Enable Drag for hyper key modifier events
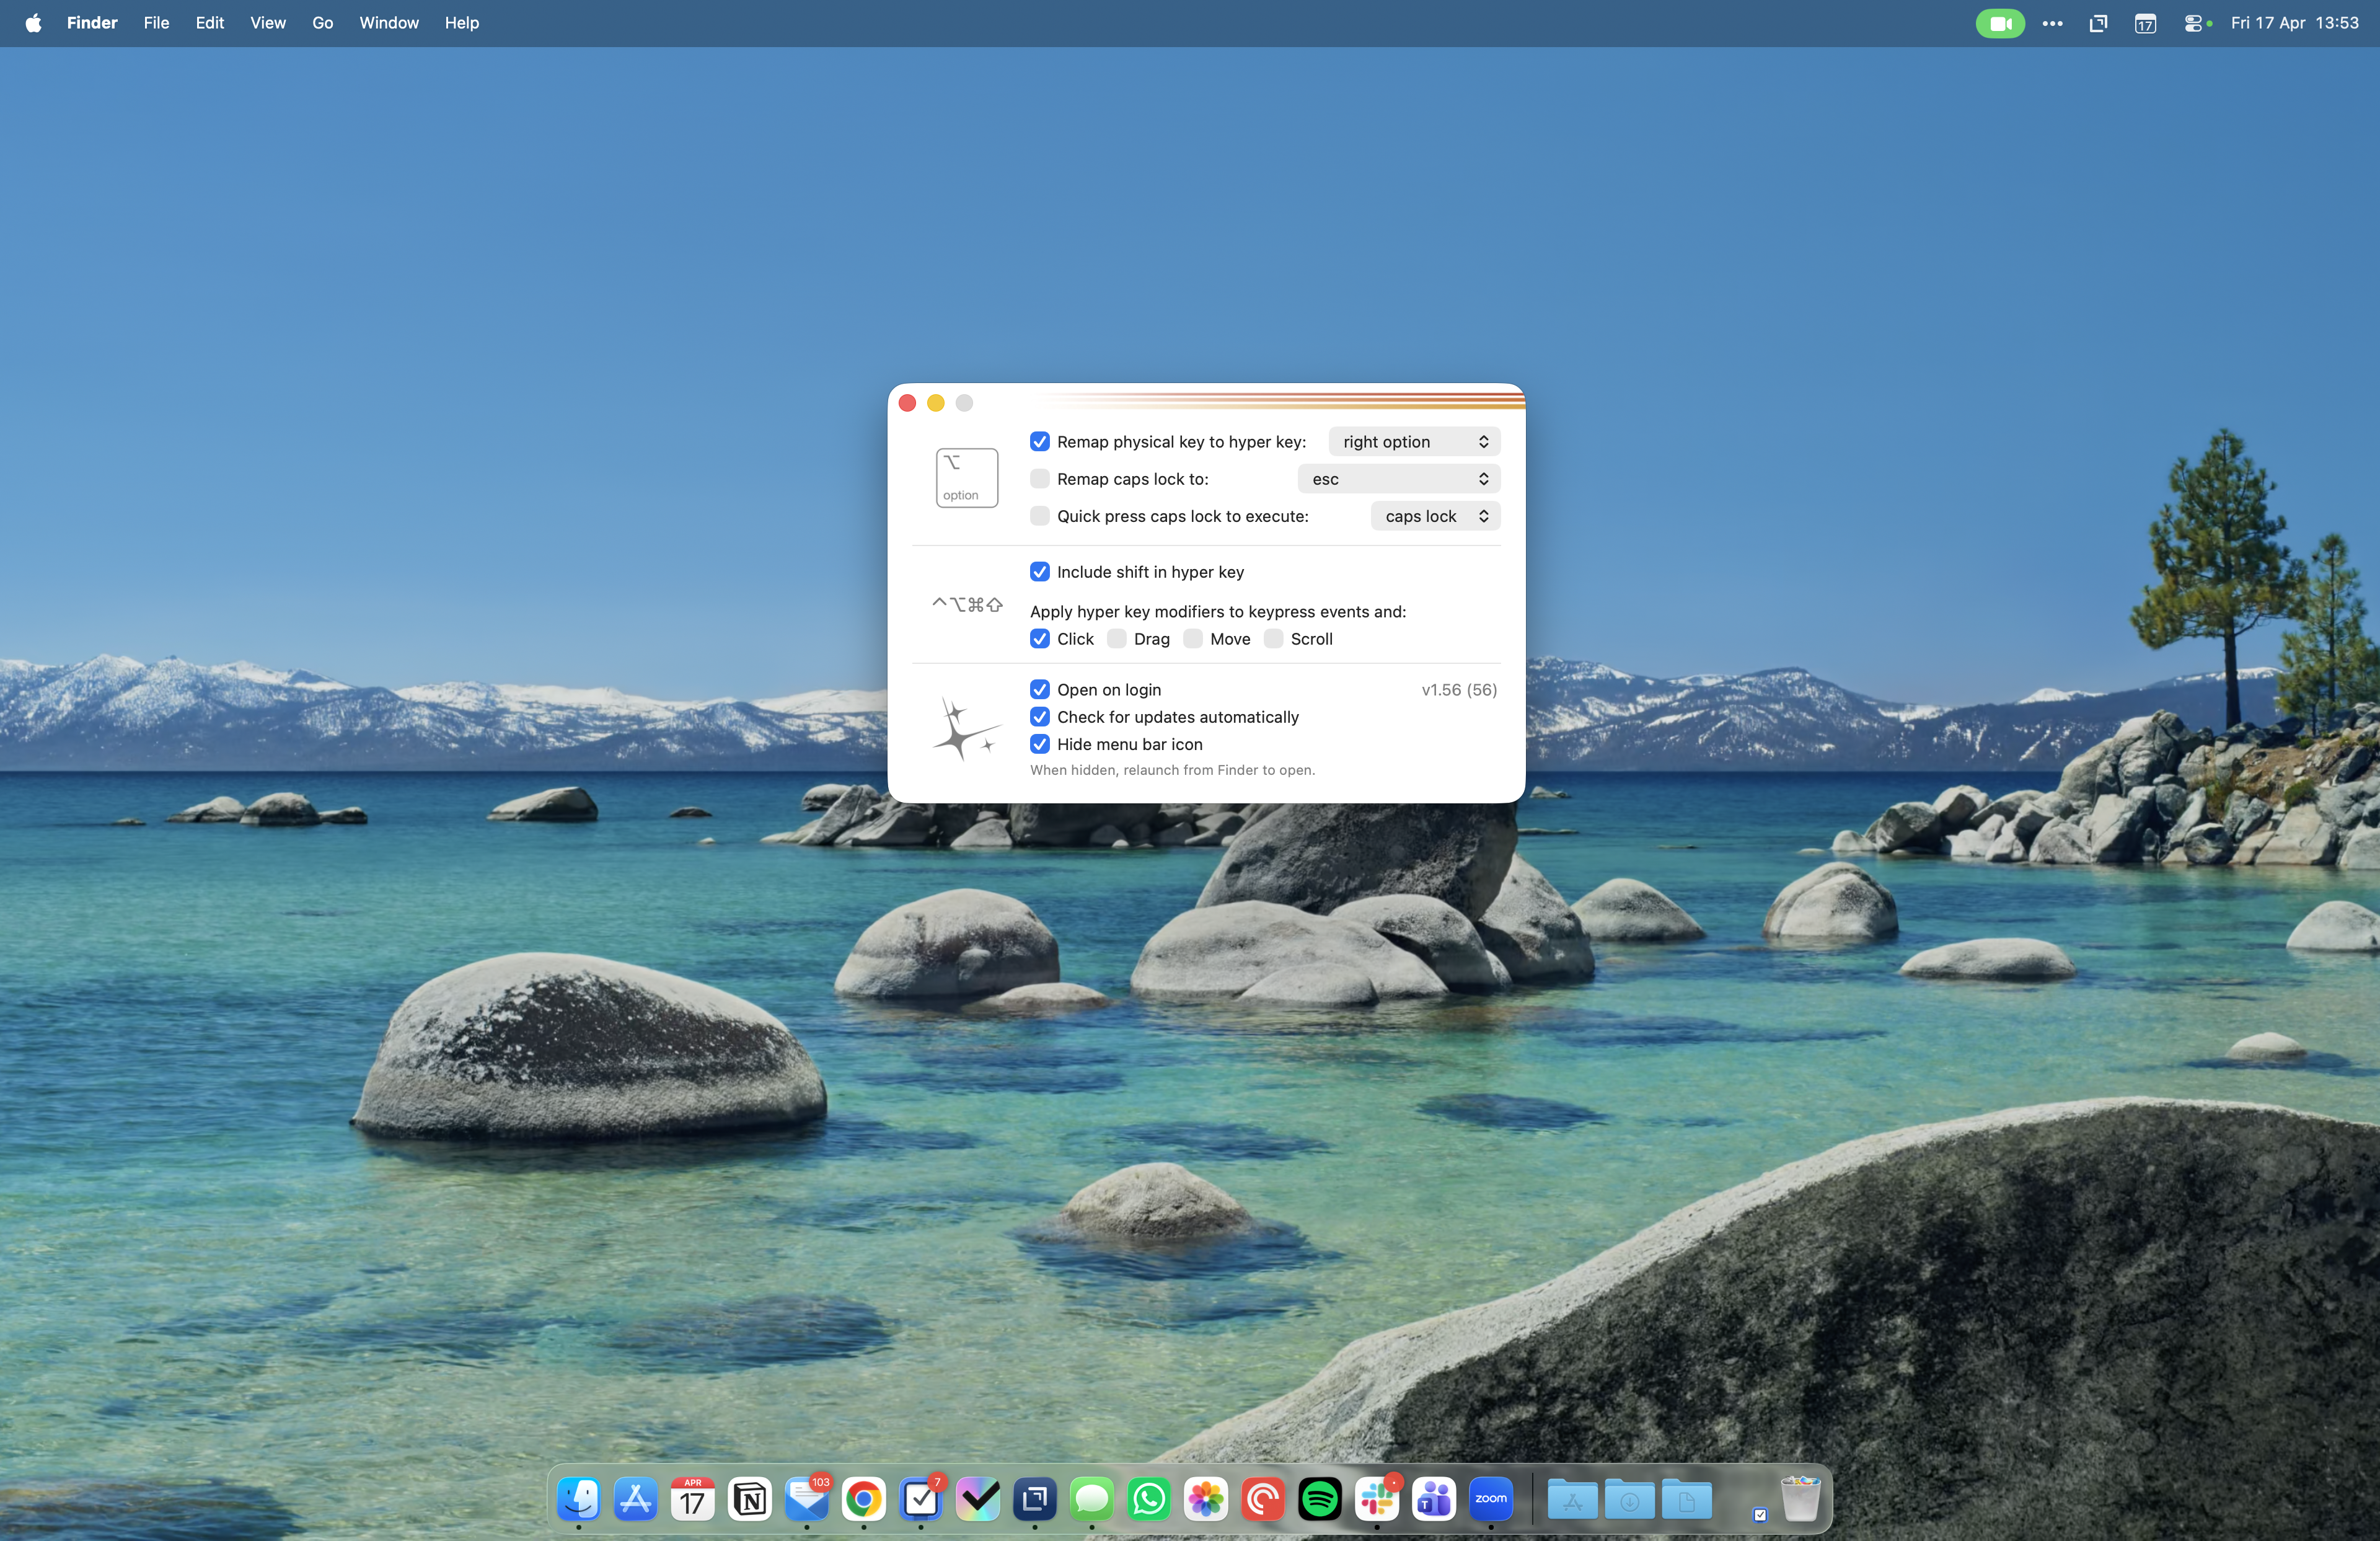 click(x=1117, y=639)
